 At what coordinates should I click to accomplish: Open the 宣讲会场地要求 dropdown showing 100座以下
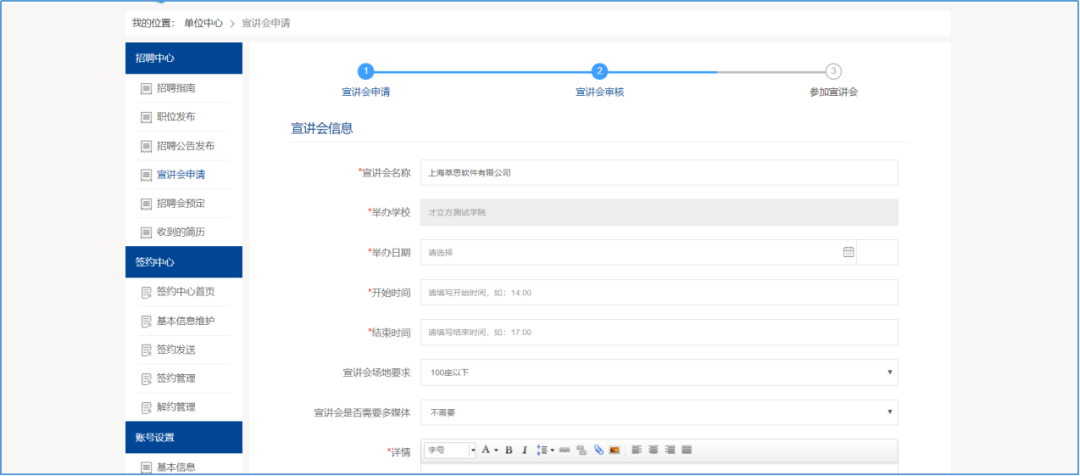[x=658, y=373]
